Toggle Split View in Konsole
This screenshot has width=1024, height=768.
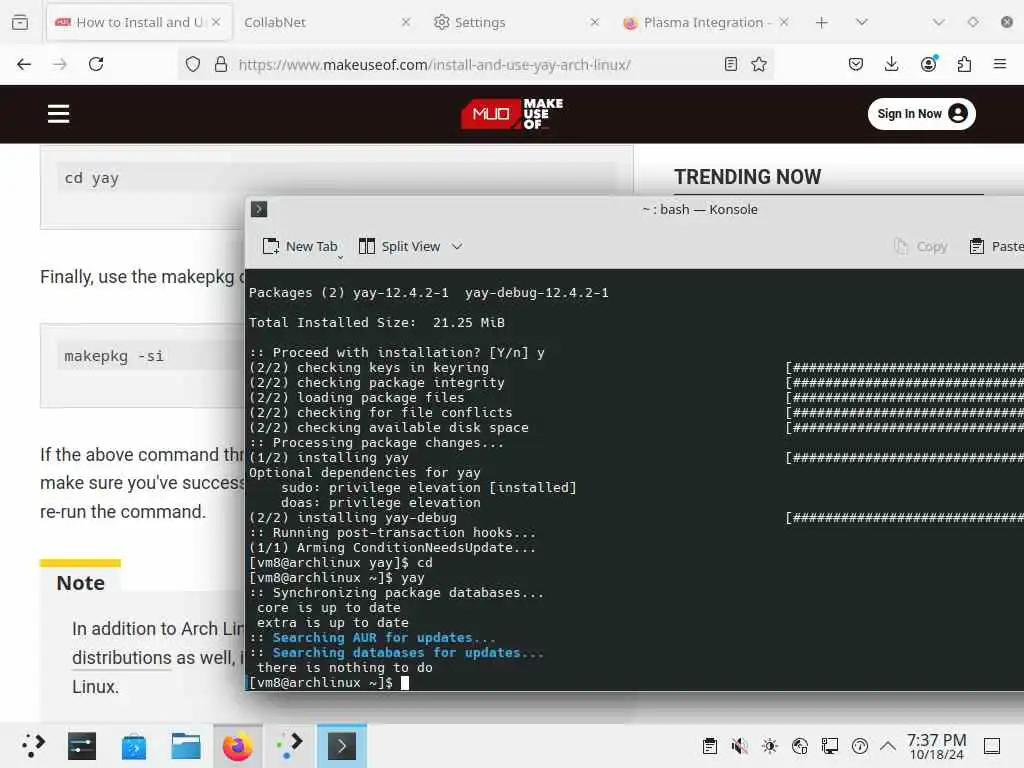400,247
